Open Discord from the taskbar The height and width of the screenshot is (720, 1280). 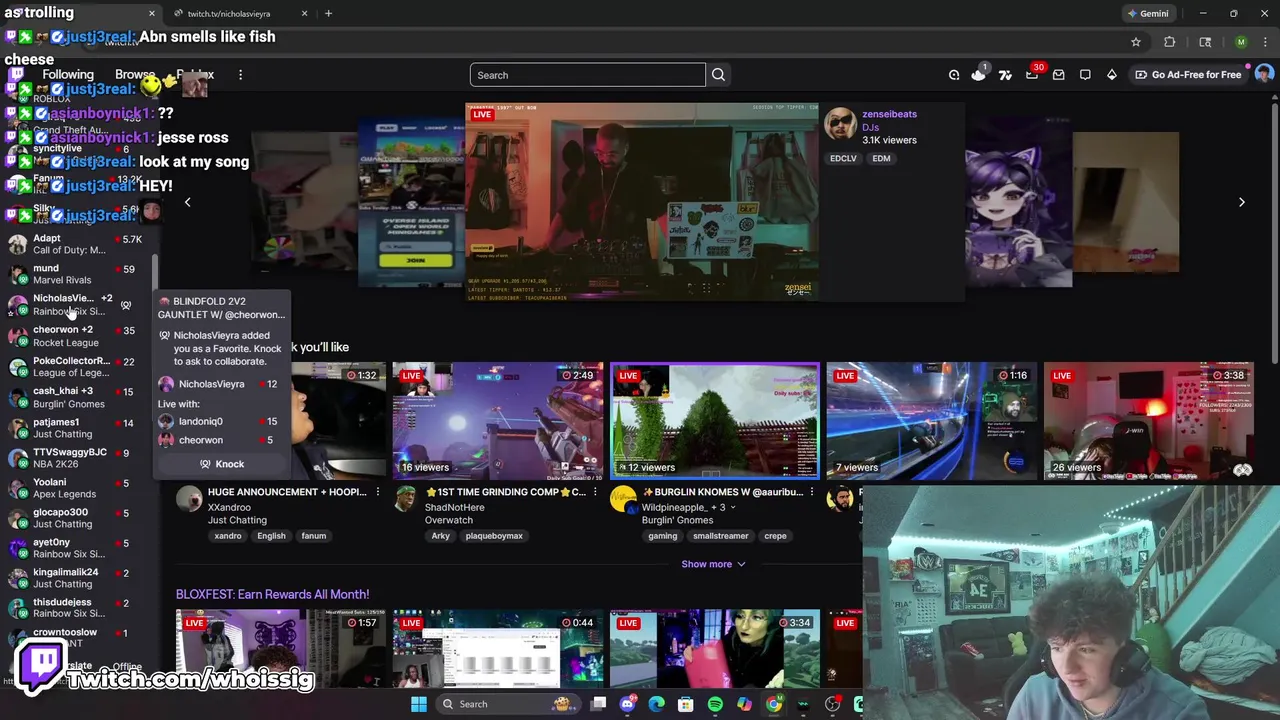[x=627, y=704]
